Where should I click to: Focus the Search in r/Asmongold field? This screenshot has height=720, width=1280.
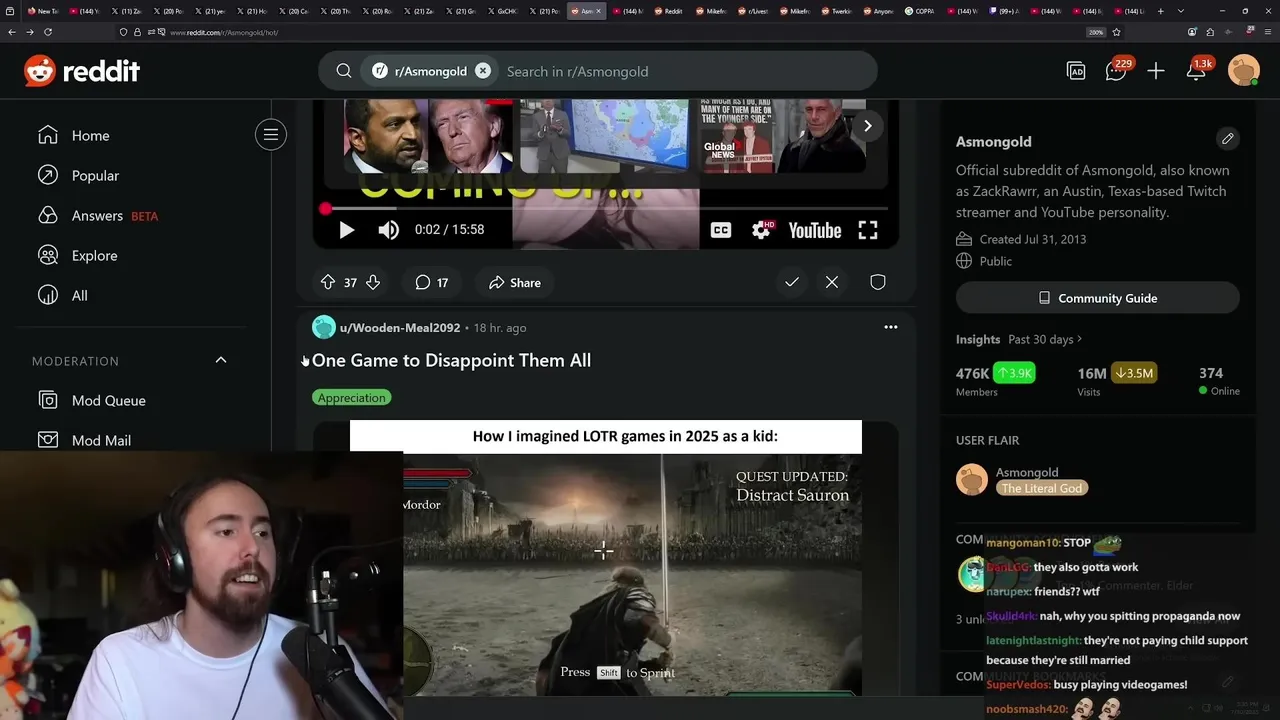point(684,71)
